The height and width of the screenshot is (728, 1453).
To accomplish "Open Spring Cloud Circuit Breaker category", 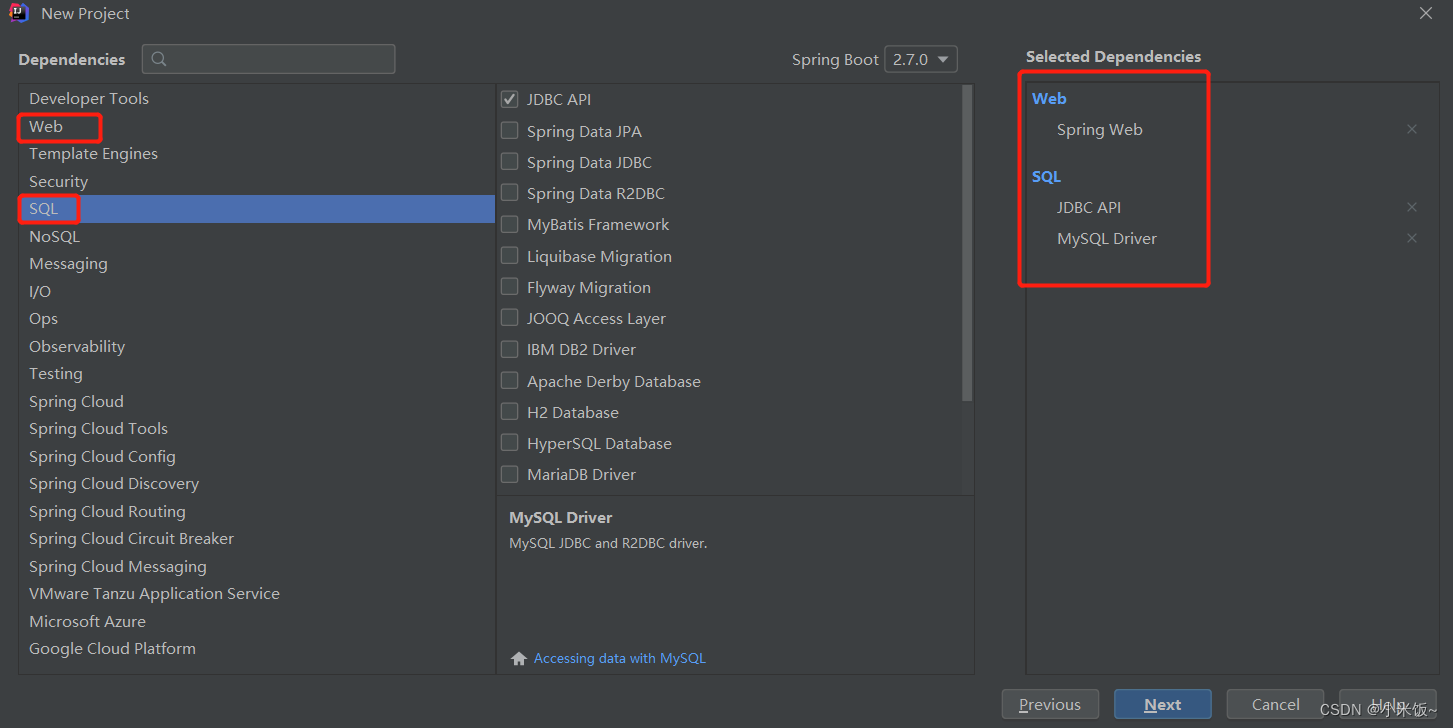I will click(257, 538).
